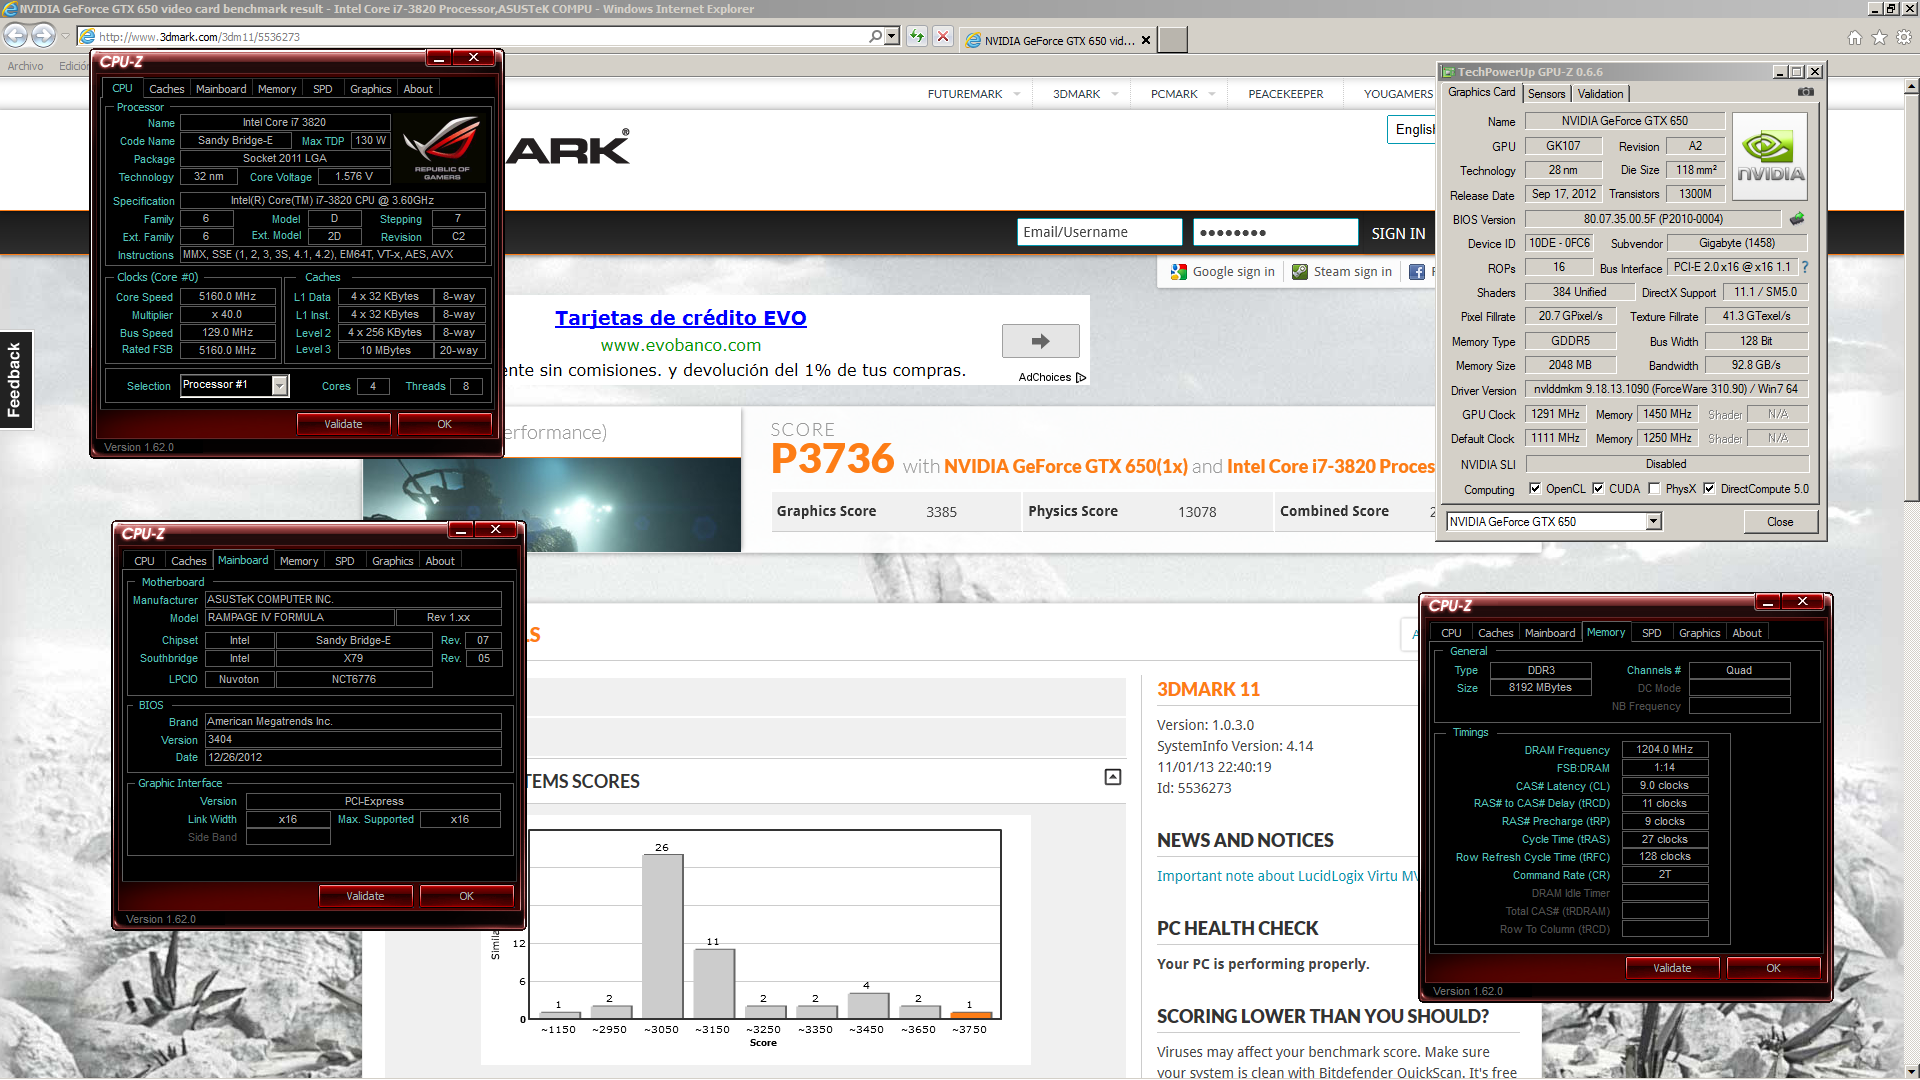Viewport: 1920px width, 1080px height.
Task: Click the ~3050 bar with 26 results
Action: 662,936
